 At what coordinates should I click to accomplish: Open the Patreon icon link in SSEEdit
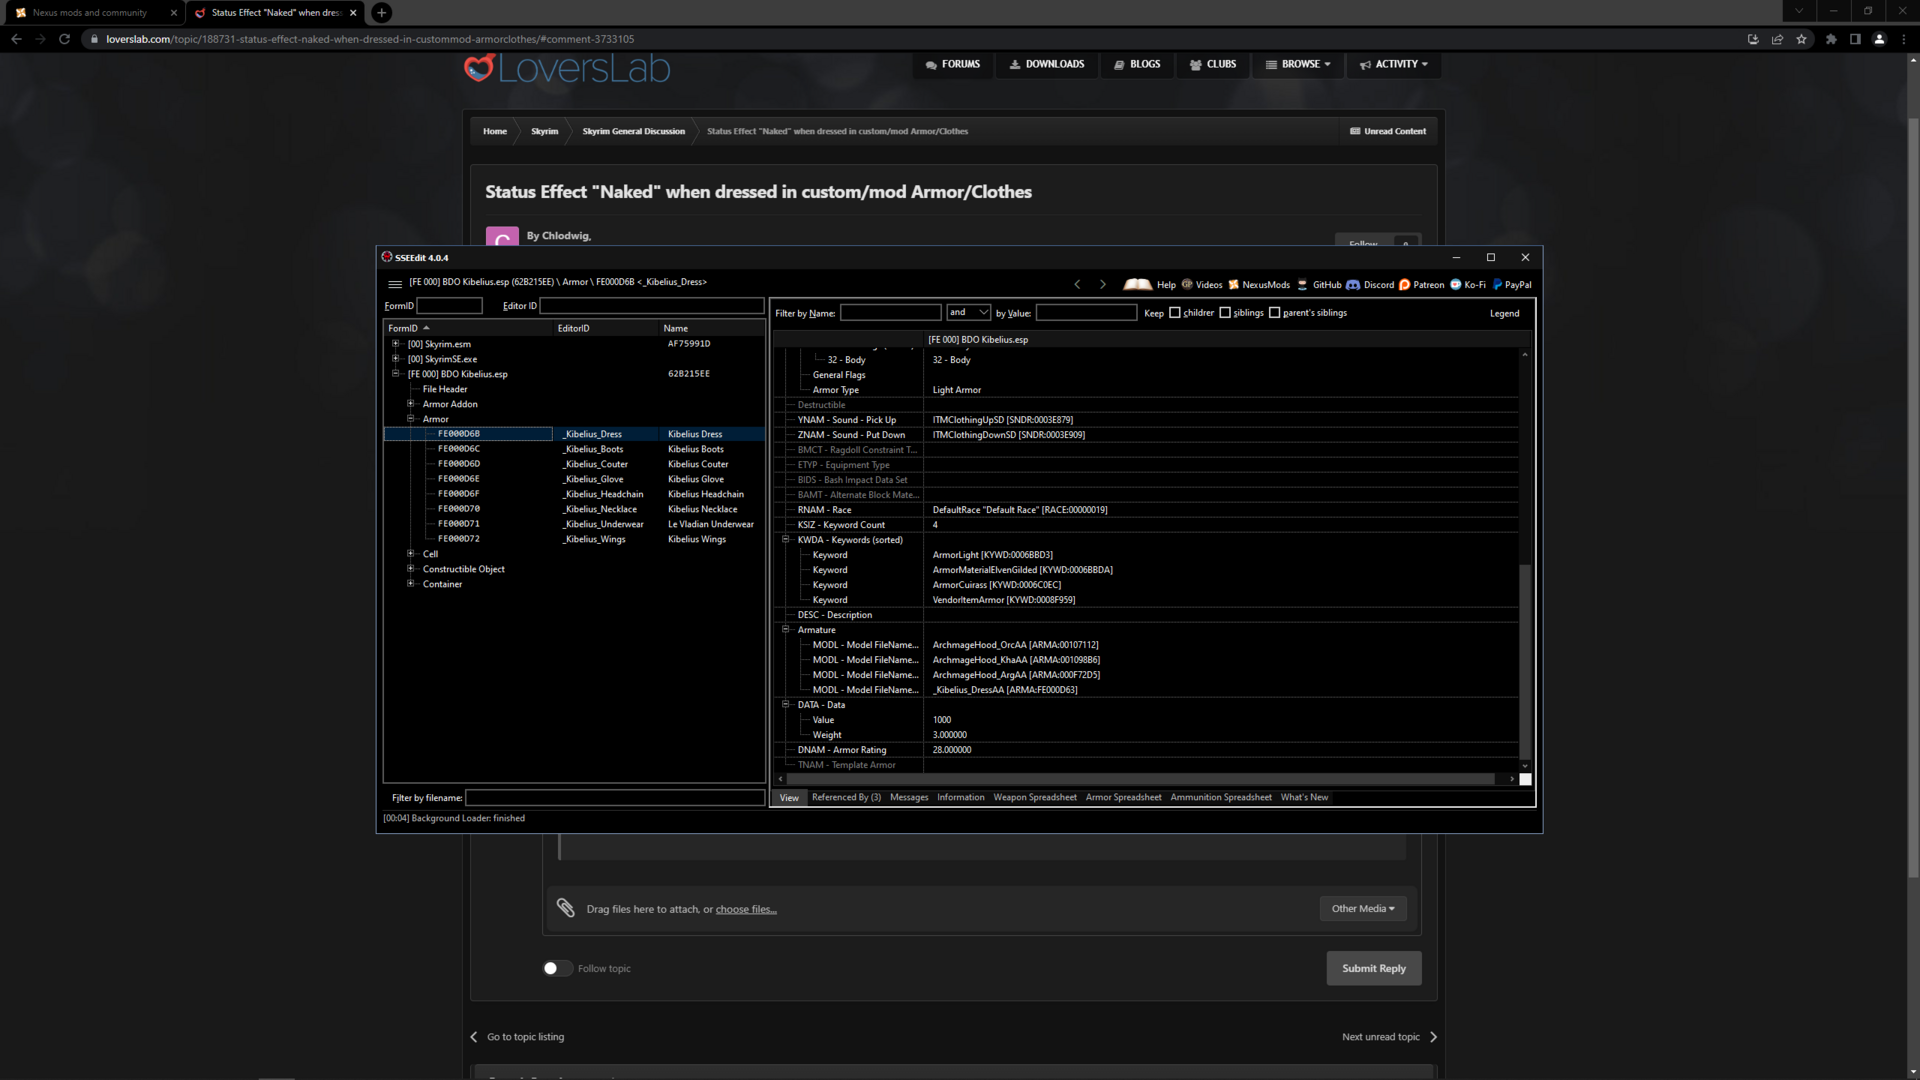click(1404, 285)
